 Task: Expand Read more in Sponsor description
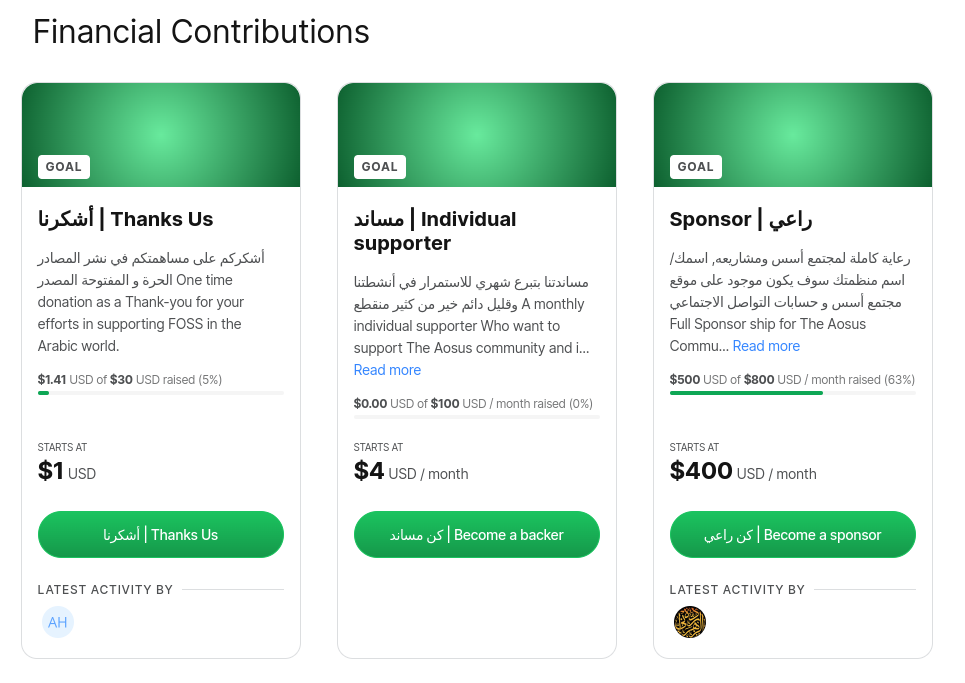point(766,346)
